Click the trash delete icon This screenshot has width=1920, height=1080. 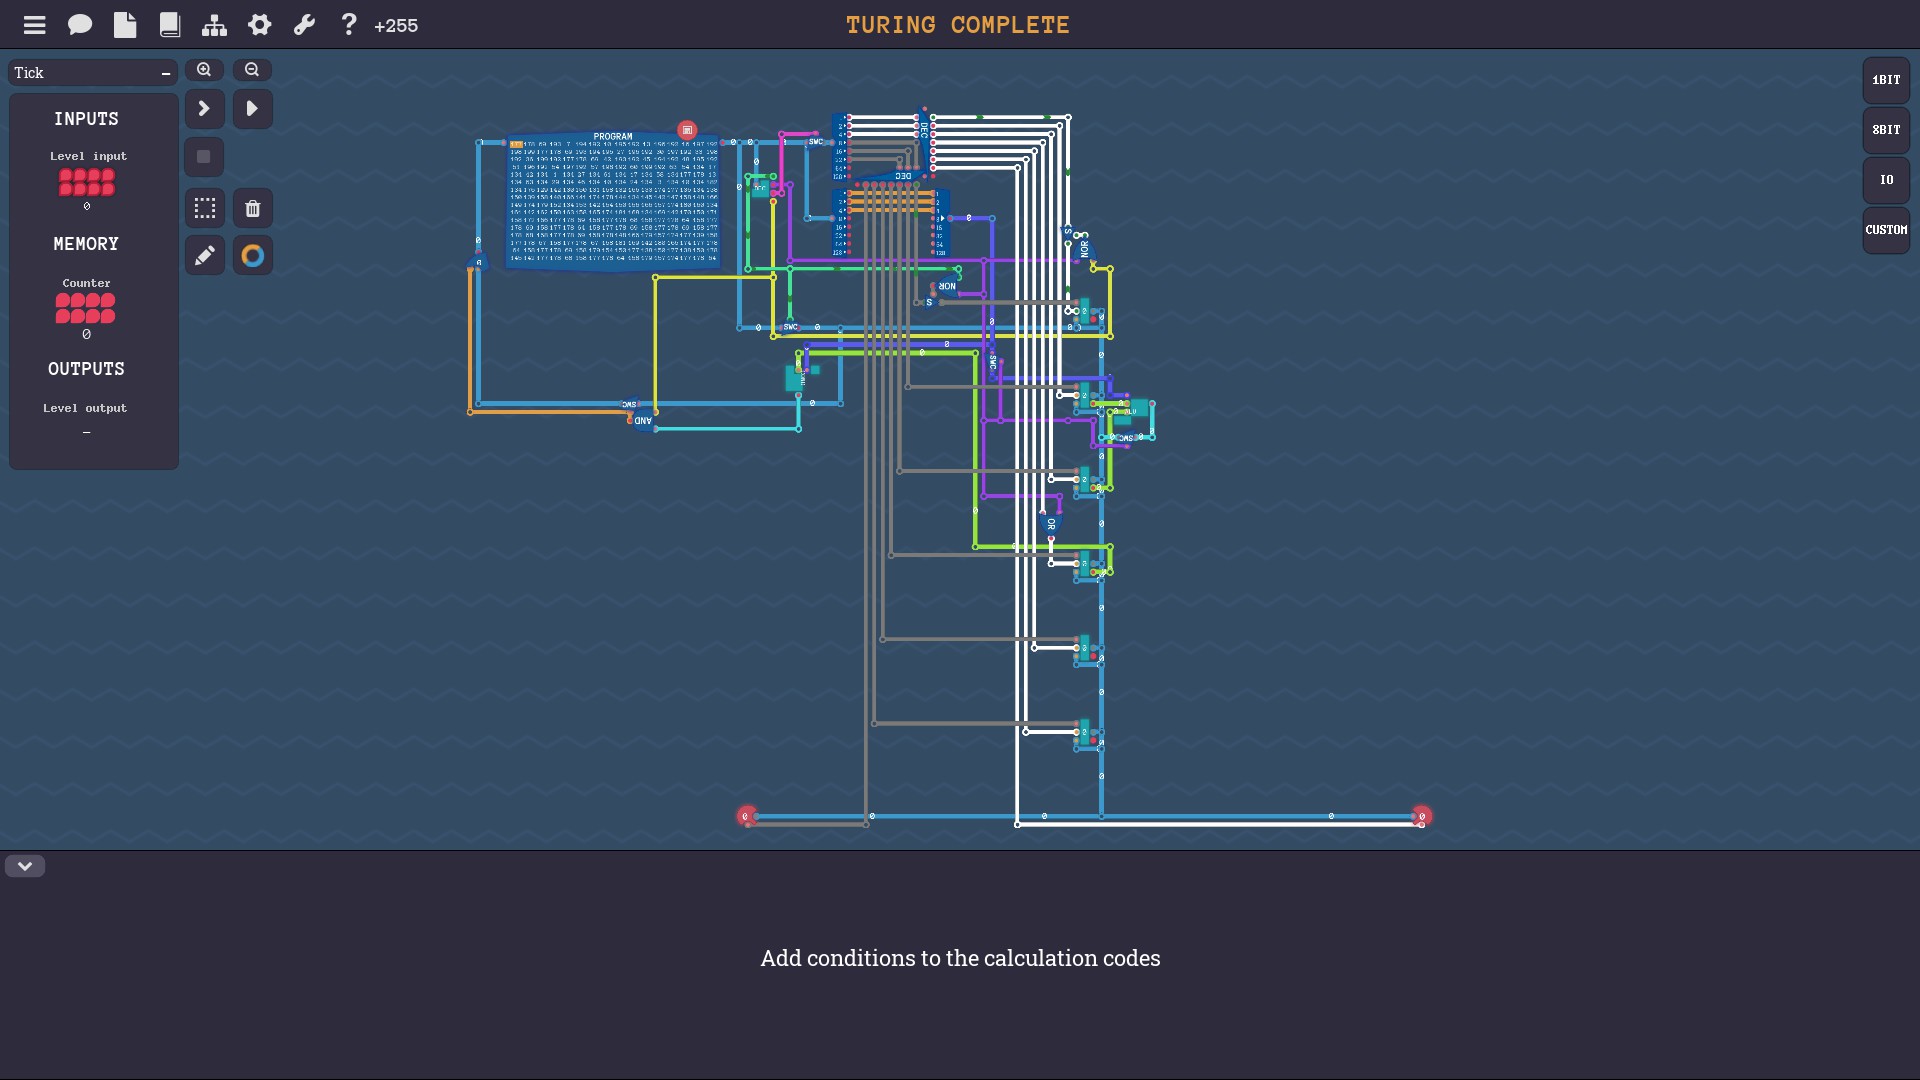[x=253, y=208]
